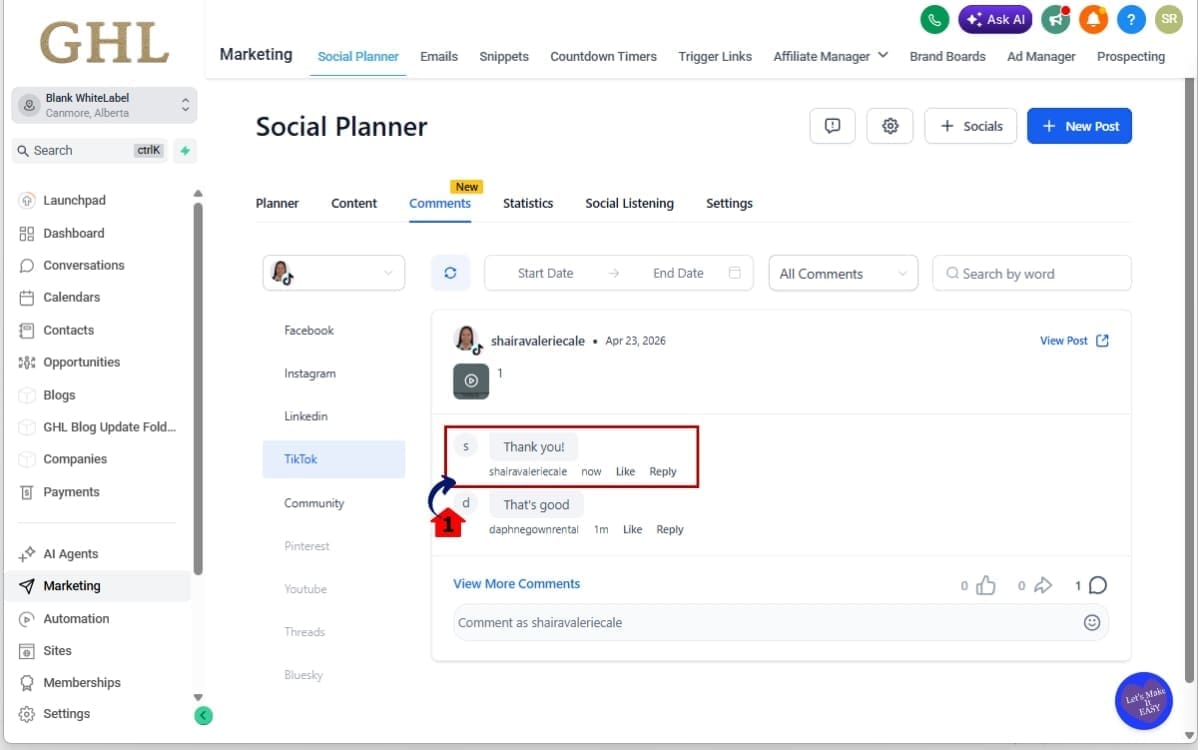Open emoji picker in comment box
1200x750 pixels.
click(x=1092, y=622)
